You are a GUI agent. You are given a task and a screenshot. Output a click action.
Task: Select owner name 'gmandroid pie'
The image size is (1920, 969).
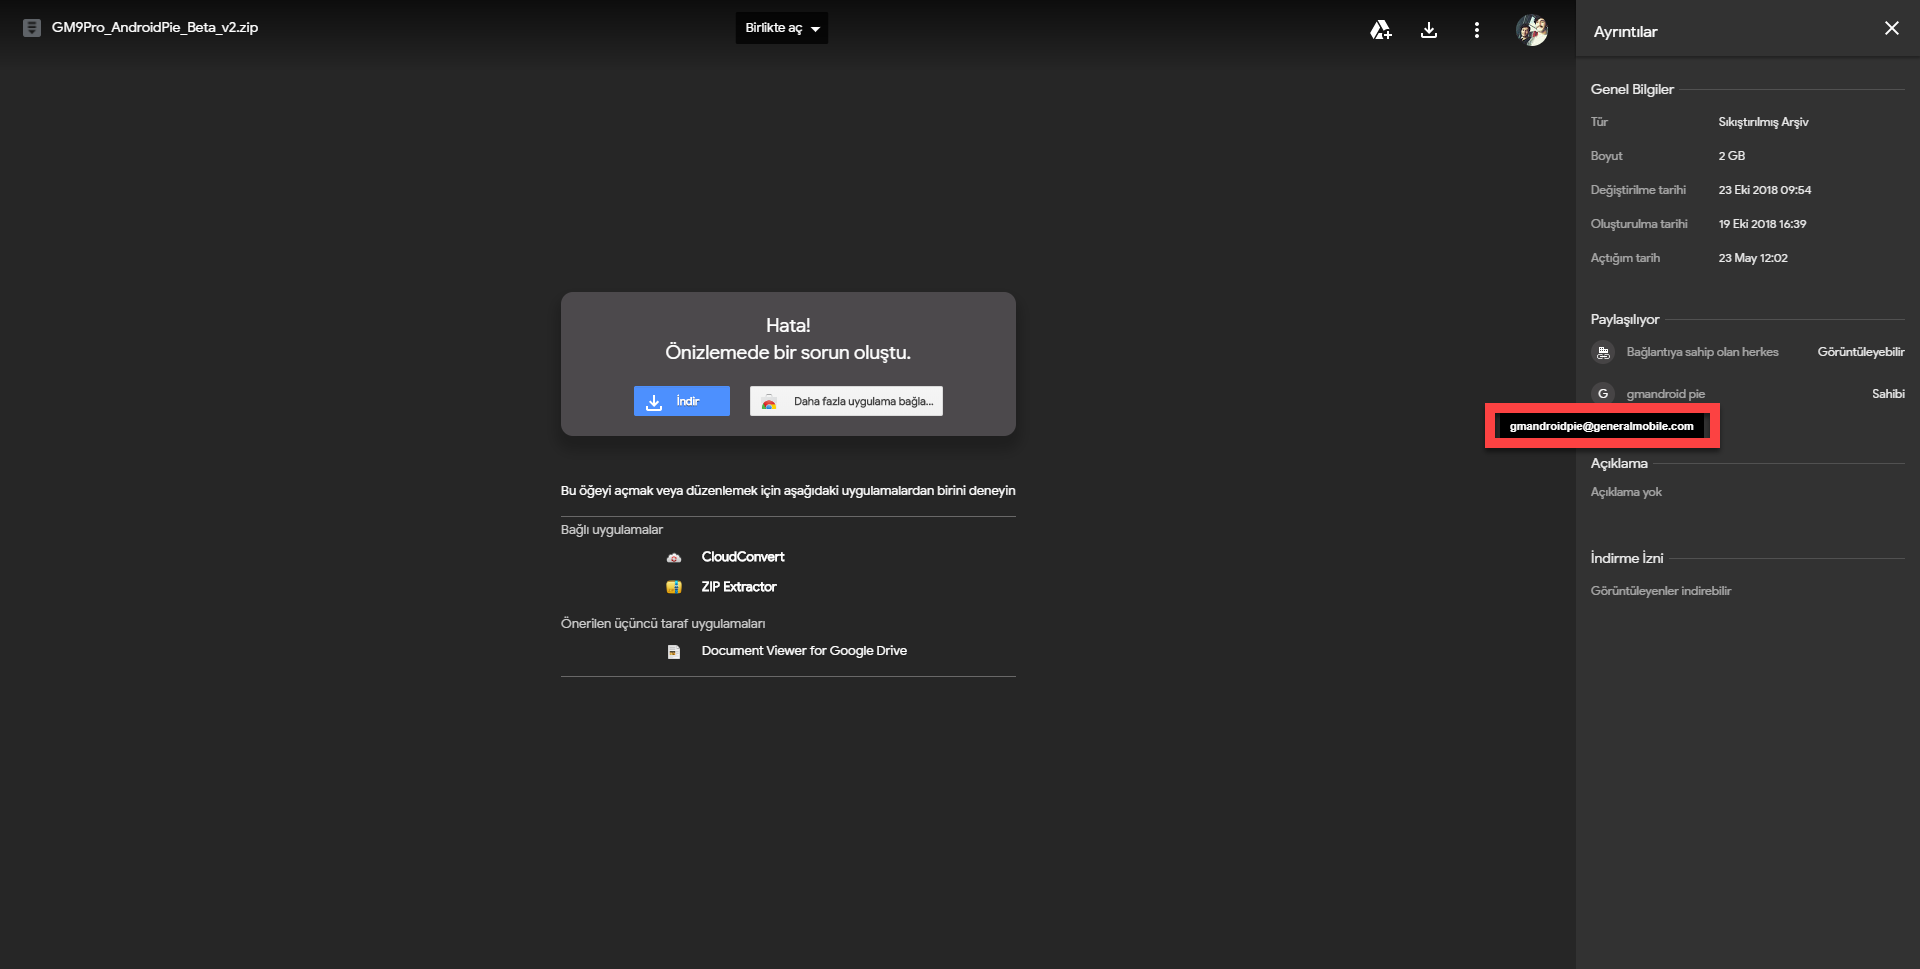(x=1666, y=394)
